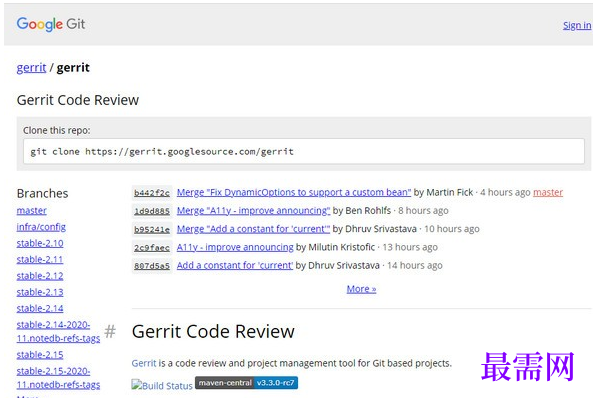Open Merge 'A11y - improve announcing' commit
The image size is (593, 398).
[x=253, y=211]
